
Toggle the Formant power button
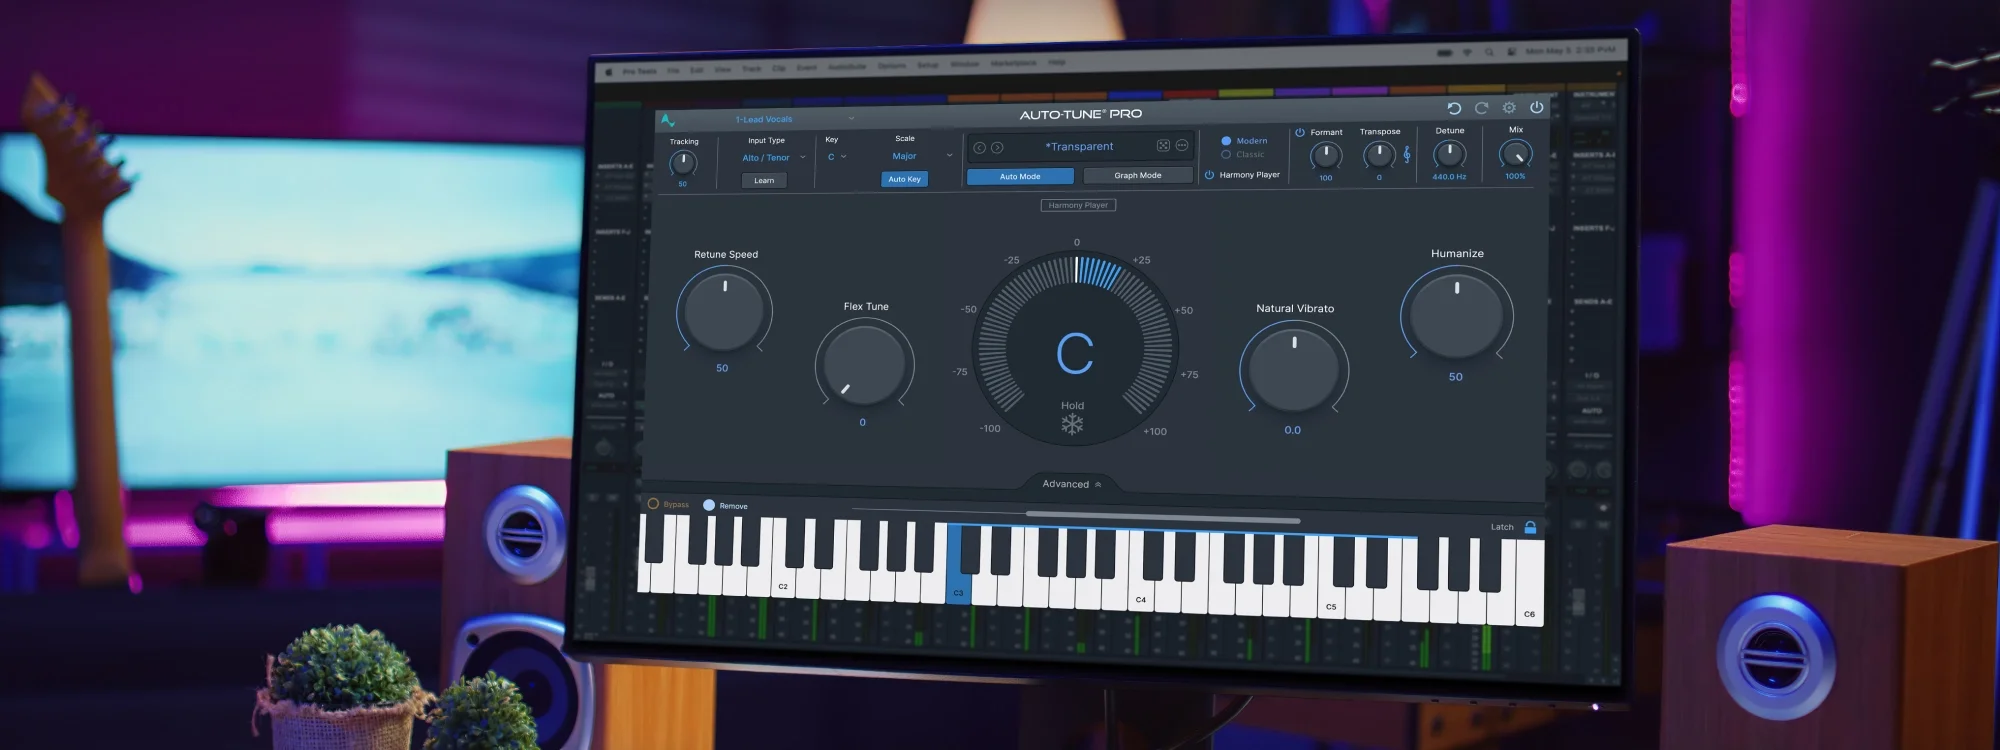(x=1300, y=132)
